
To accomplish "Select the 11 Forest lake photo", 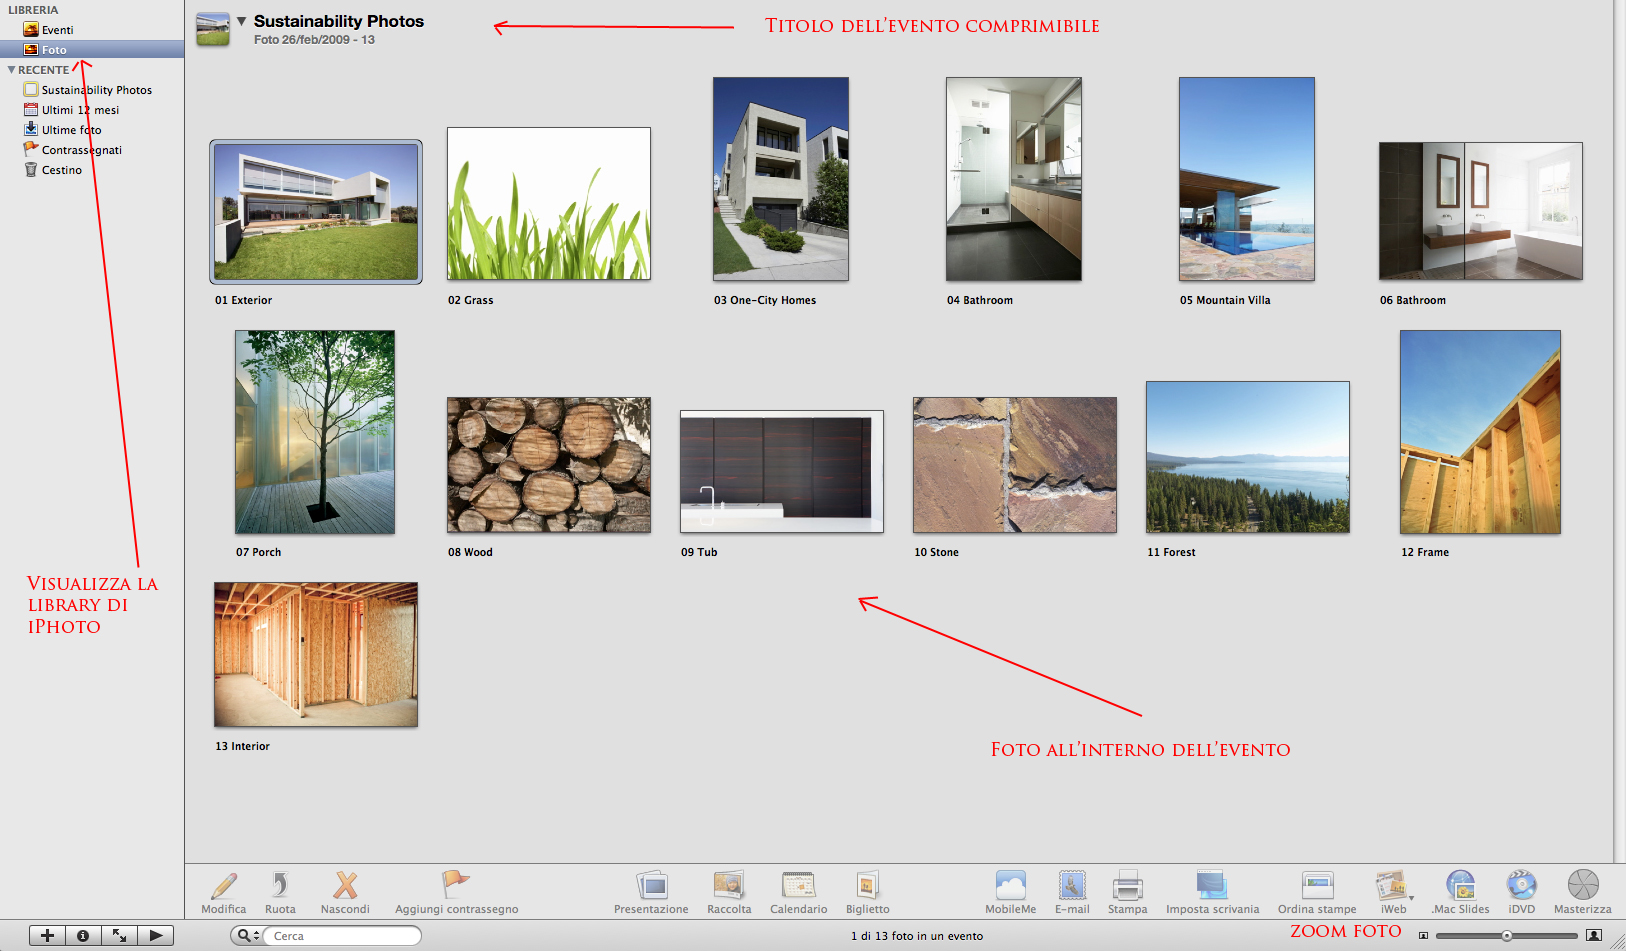I will click(x=1248, y=457).
